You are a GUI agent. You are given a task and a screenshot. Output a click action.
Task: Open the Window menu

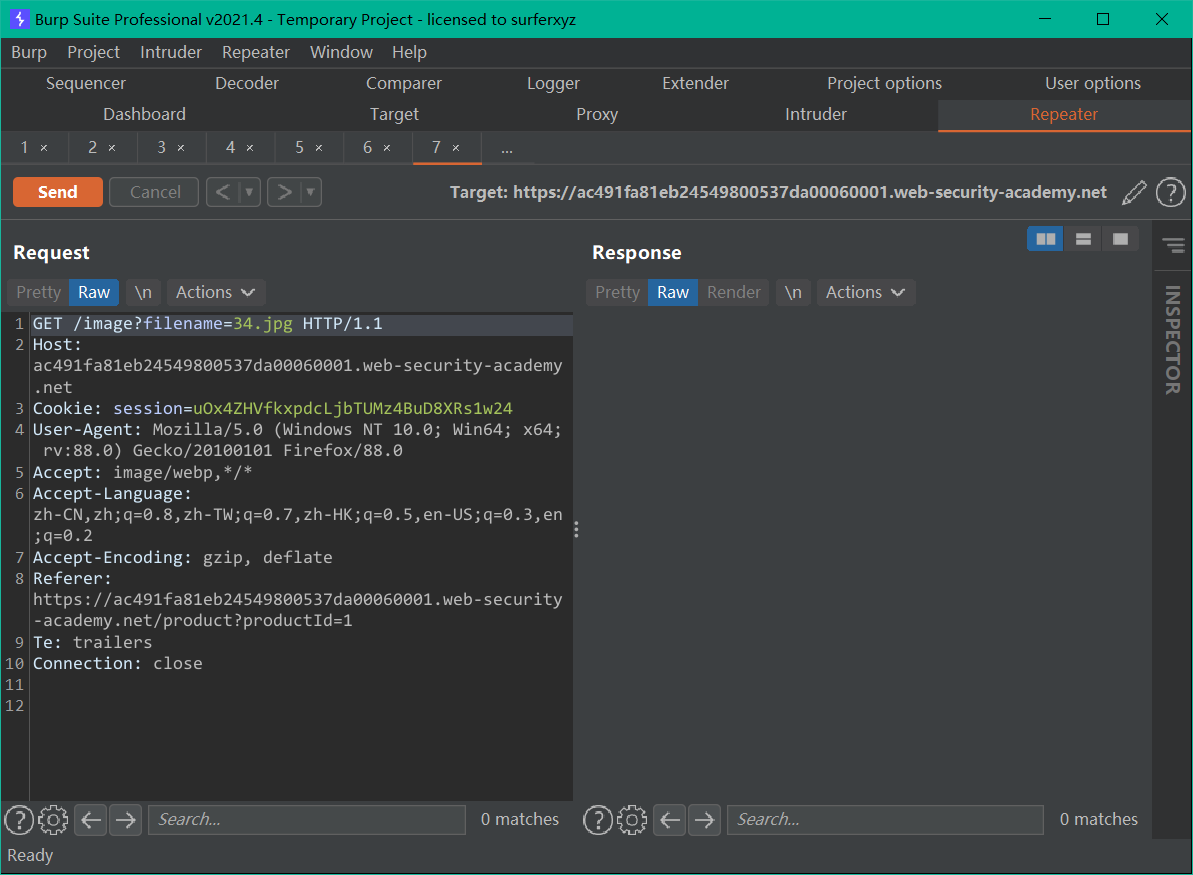click(x=341, y=52)
